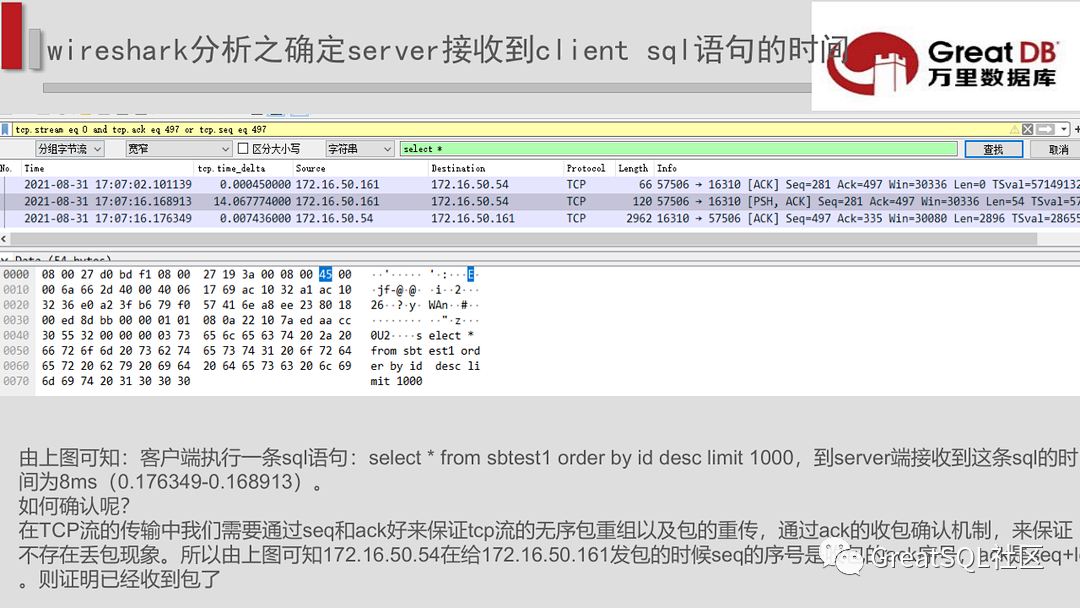Click the 取消 cancel button
Image resolution: width=1080 pixels, height=608 pixels.
[x=1056, y=149]
